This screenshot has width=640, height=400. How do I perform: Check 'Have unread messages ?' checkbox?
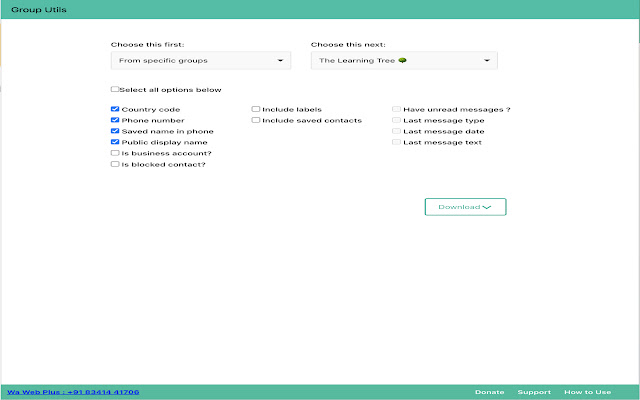click(x=396, y=109)
